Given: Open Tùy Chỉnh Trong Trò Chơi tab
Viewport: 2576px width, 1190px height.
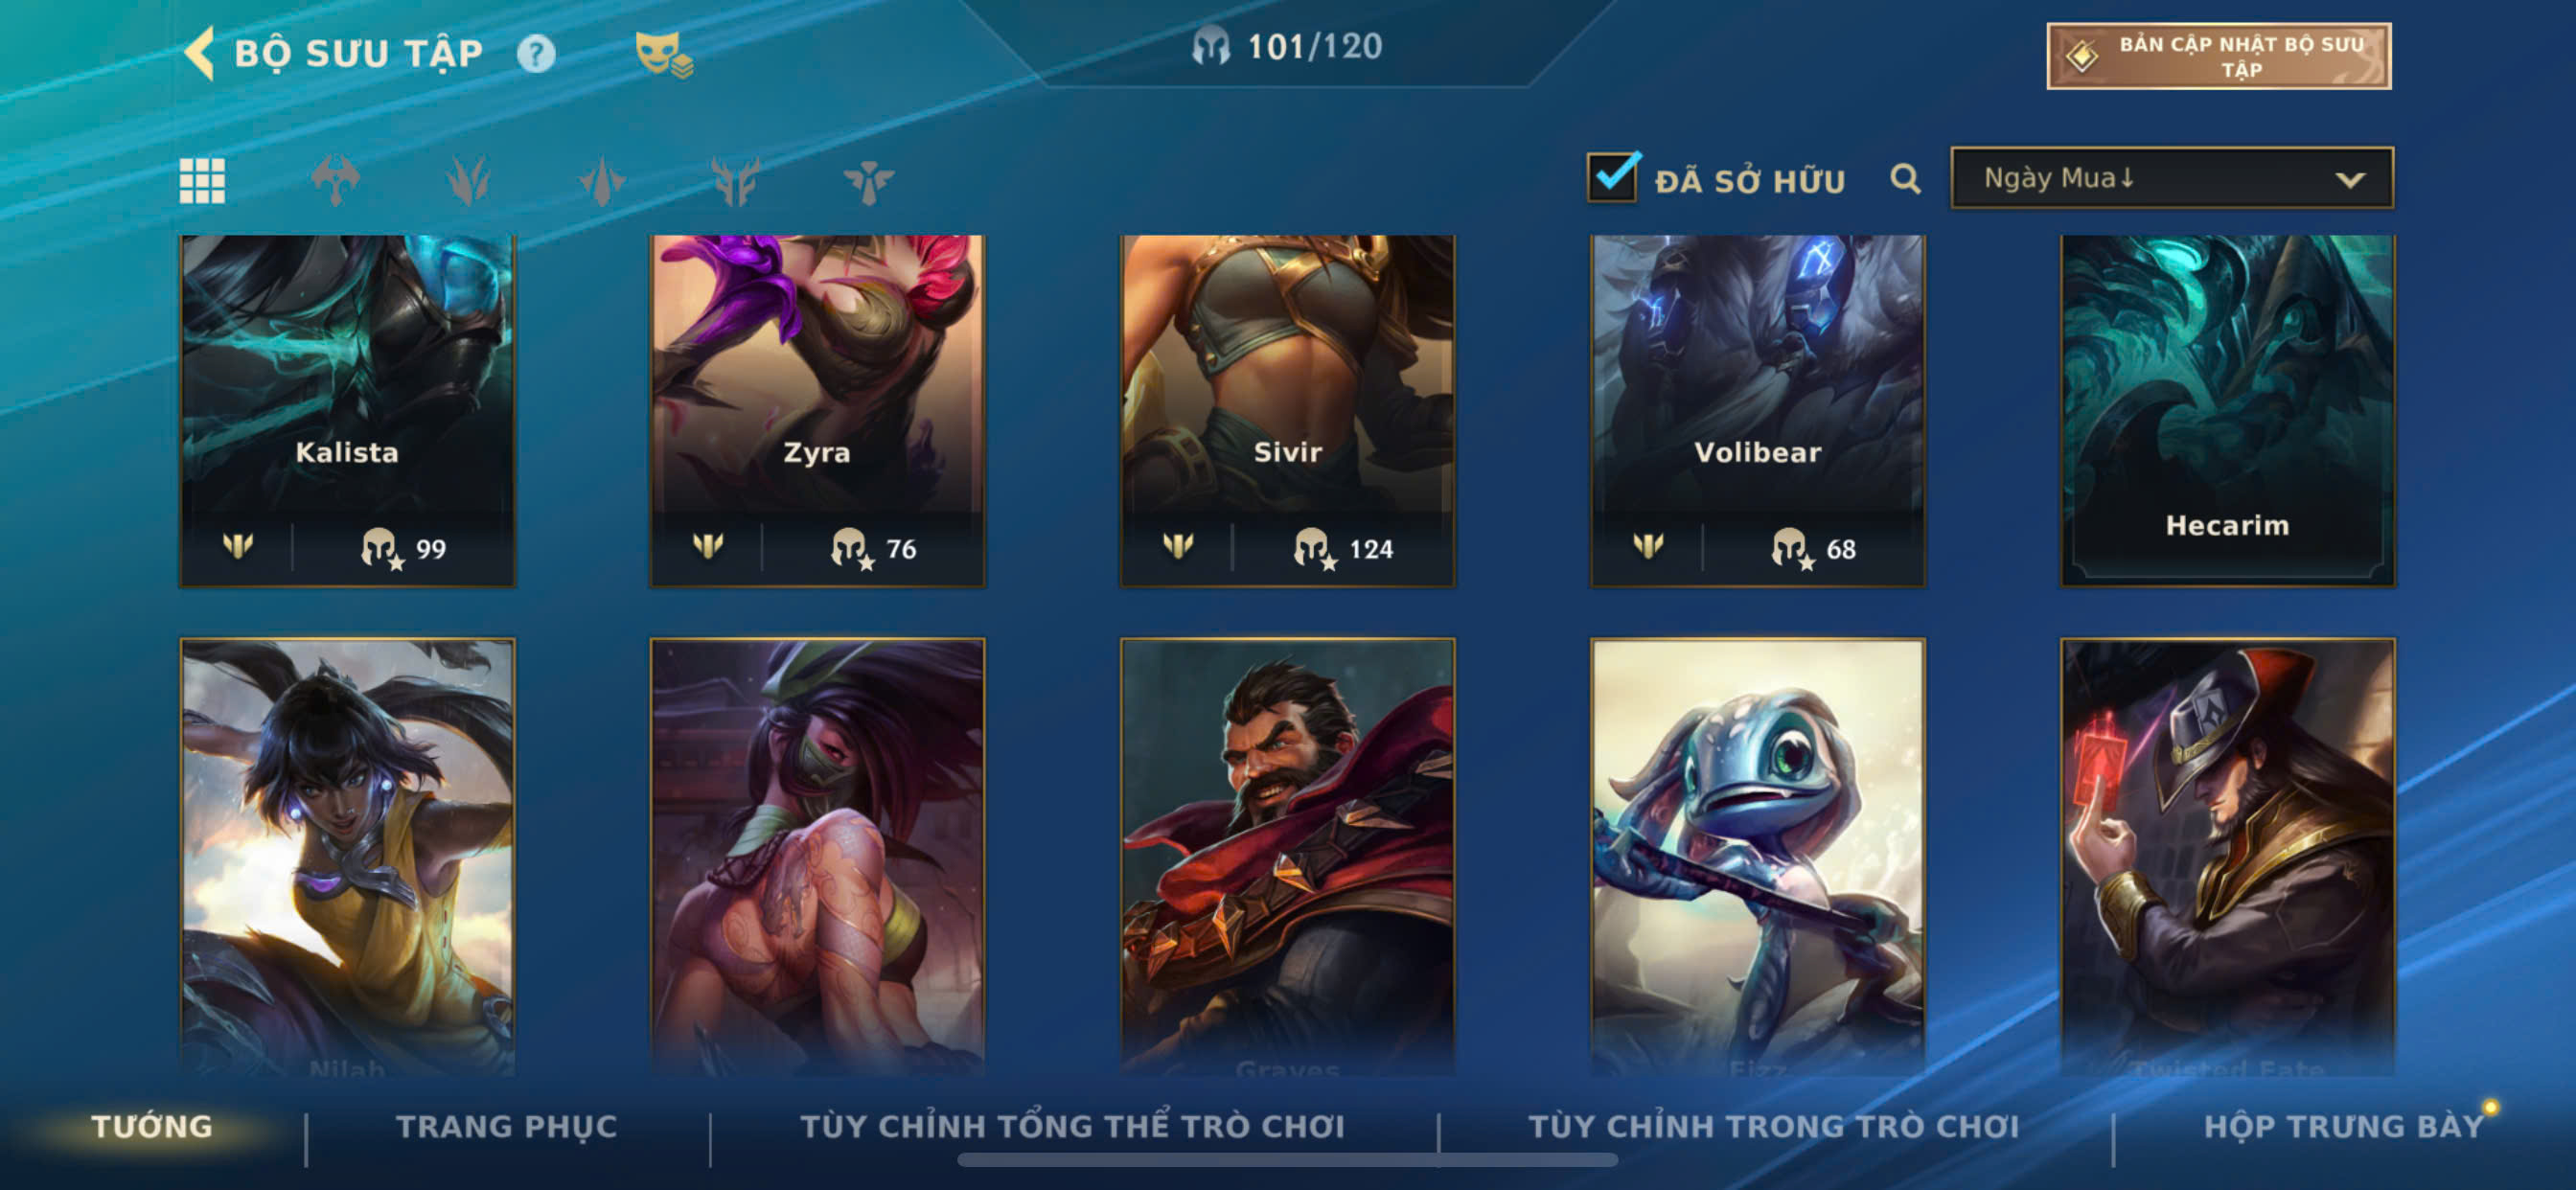Looking at the screenshot, I should [1774, 1127].
